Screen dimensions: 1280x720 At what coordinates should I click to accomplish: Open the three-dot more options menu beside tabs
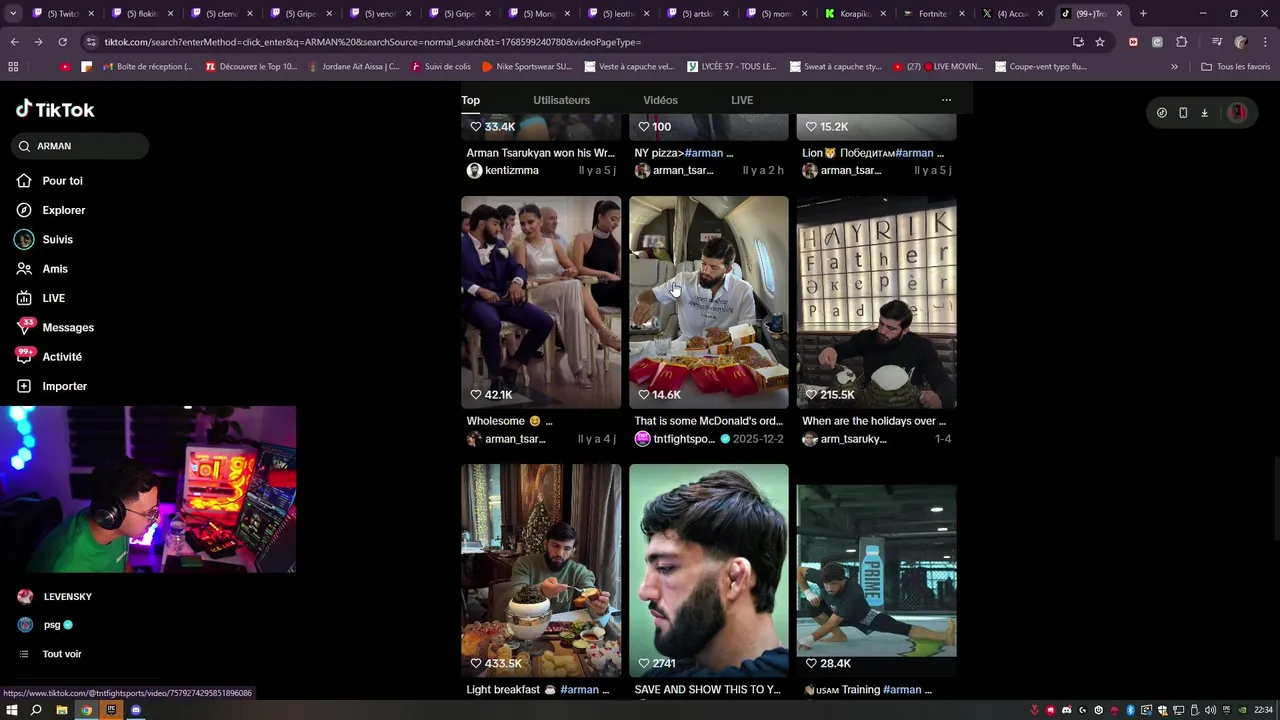(x=946, y=100)
